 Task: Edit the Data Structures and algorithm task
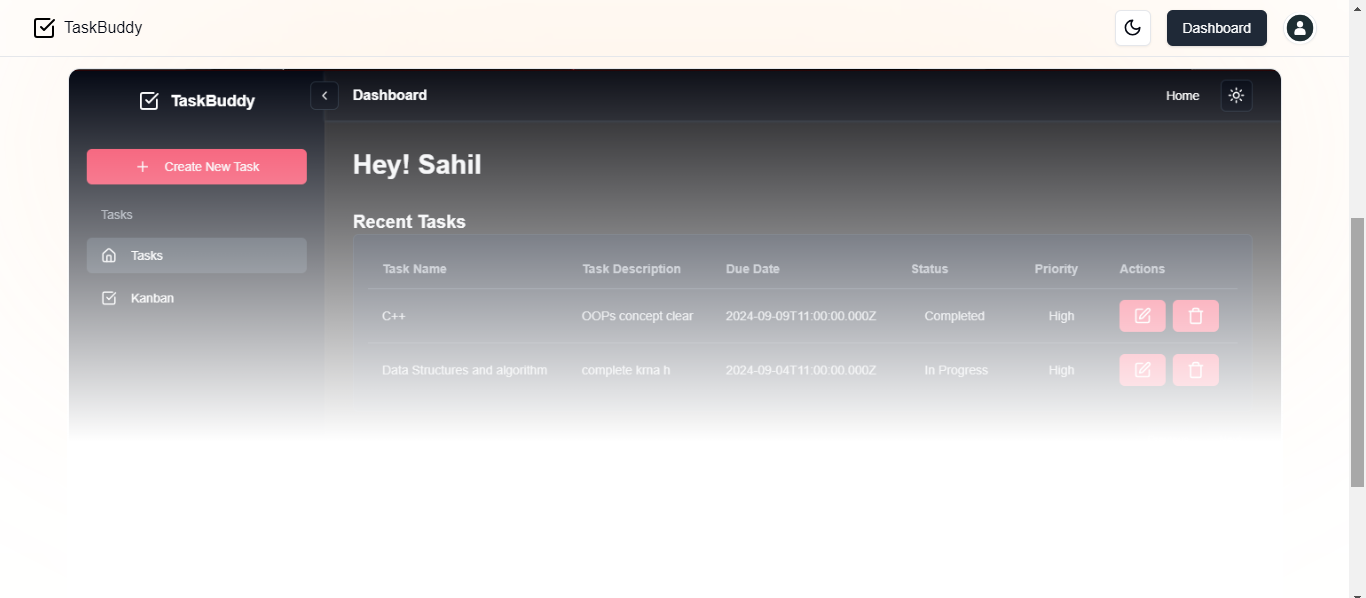pyautogui.click(x=1142, y=369)
